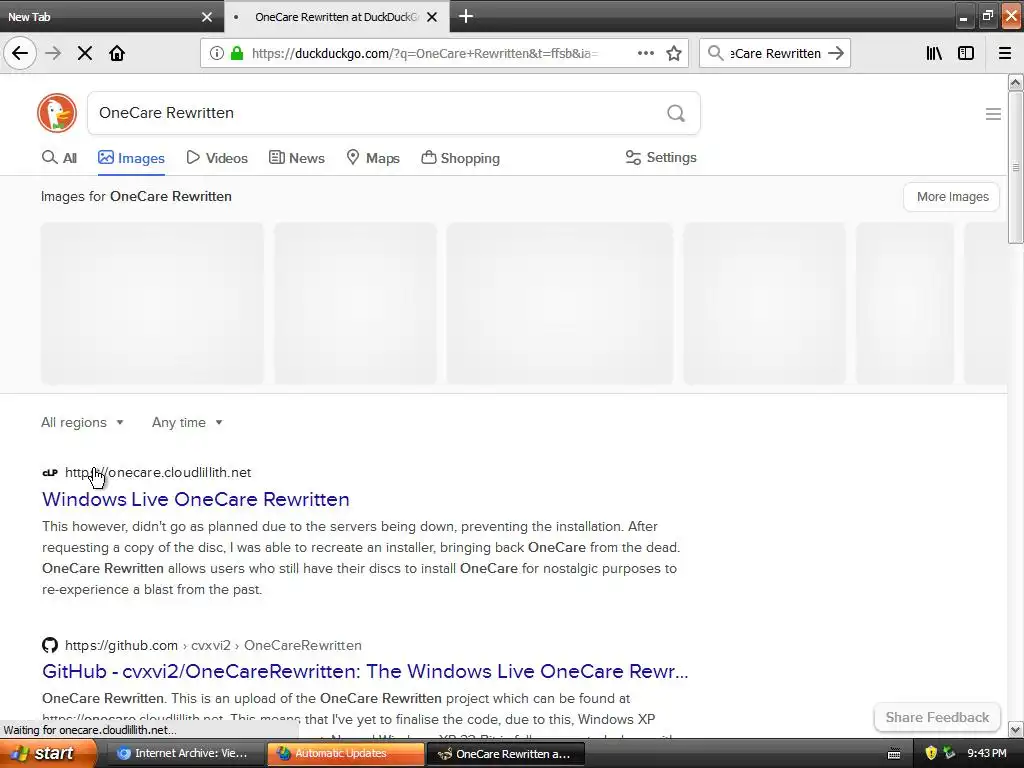The image size is (1024, 768).
Task: Open DuckDuckGo Settings dropdown
Action: pos(661,157)
